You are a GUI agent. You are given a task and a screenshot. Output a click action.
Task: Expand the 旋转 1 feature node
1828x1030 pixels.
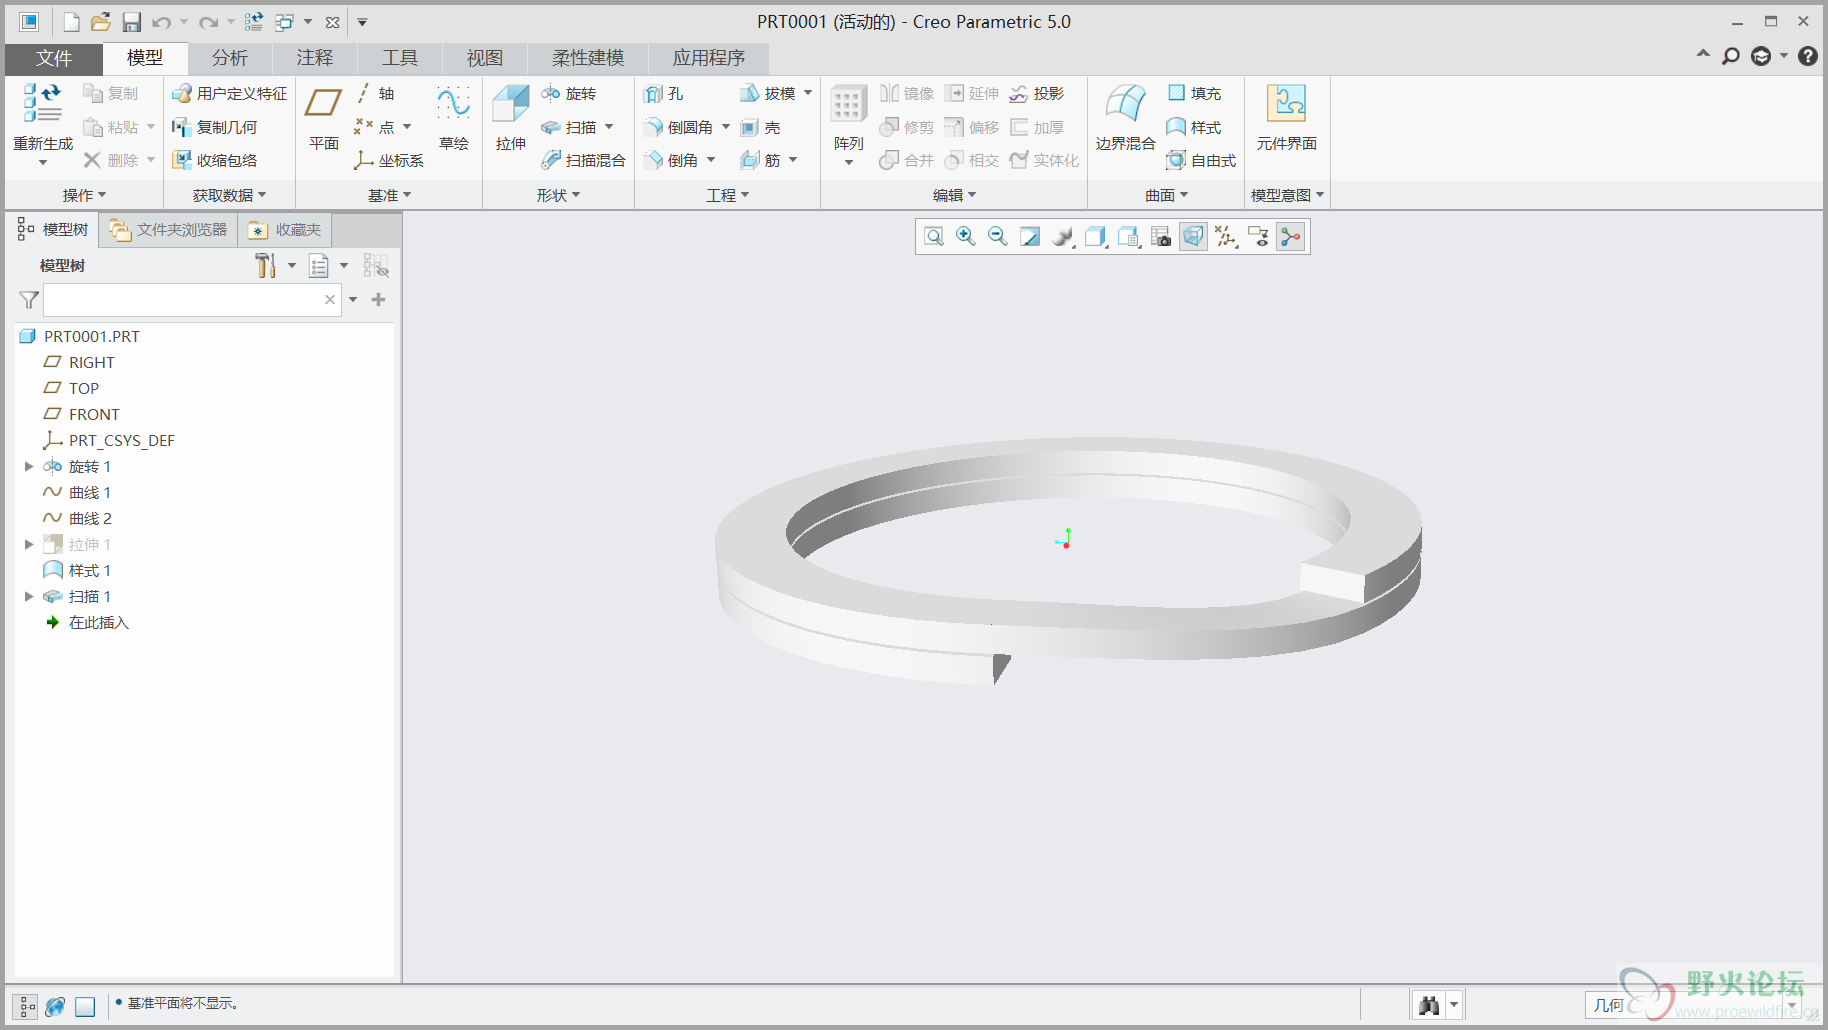[29, 466]
